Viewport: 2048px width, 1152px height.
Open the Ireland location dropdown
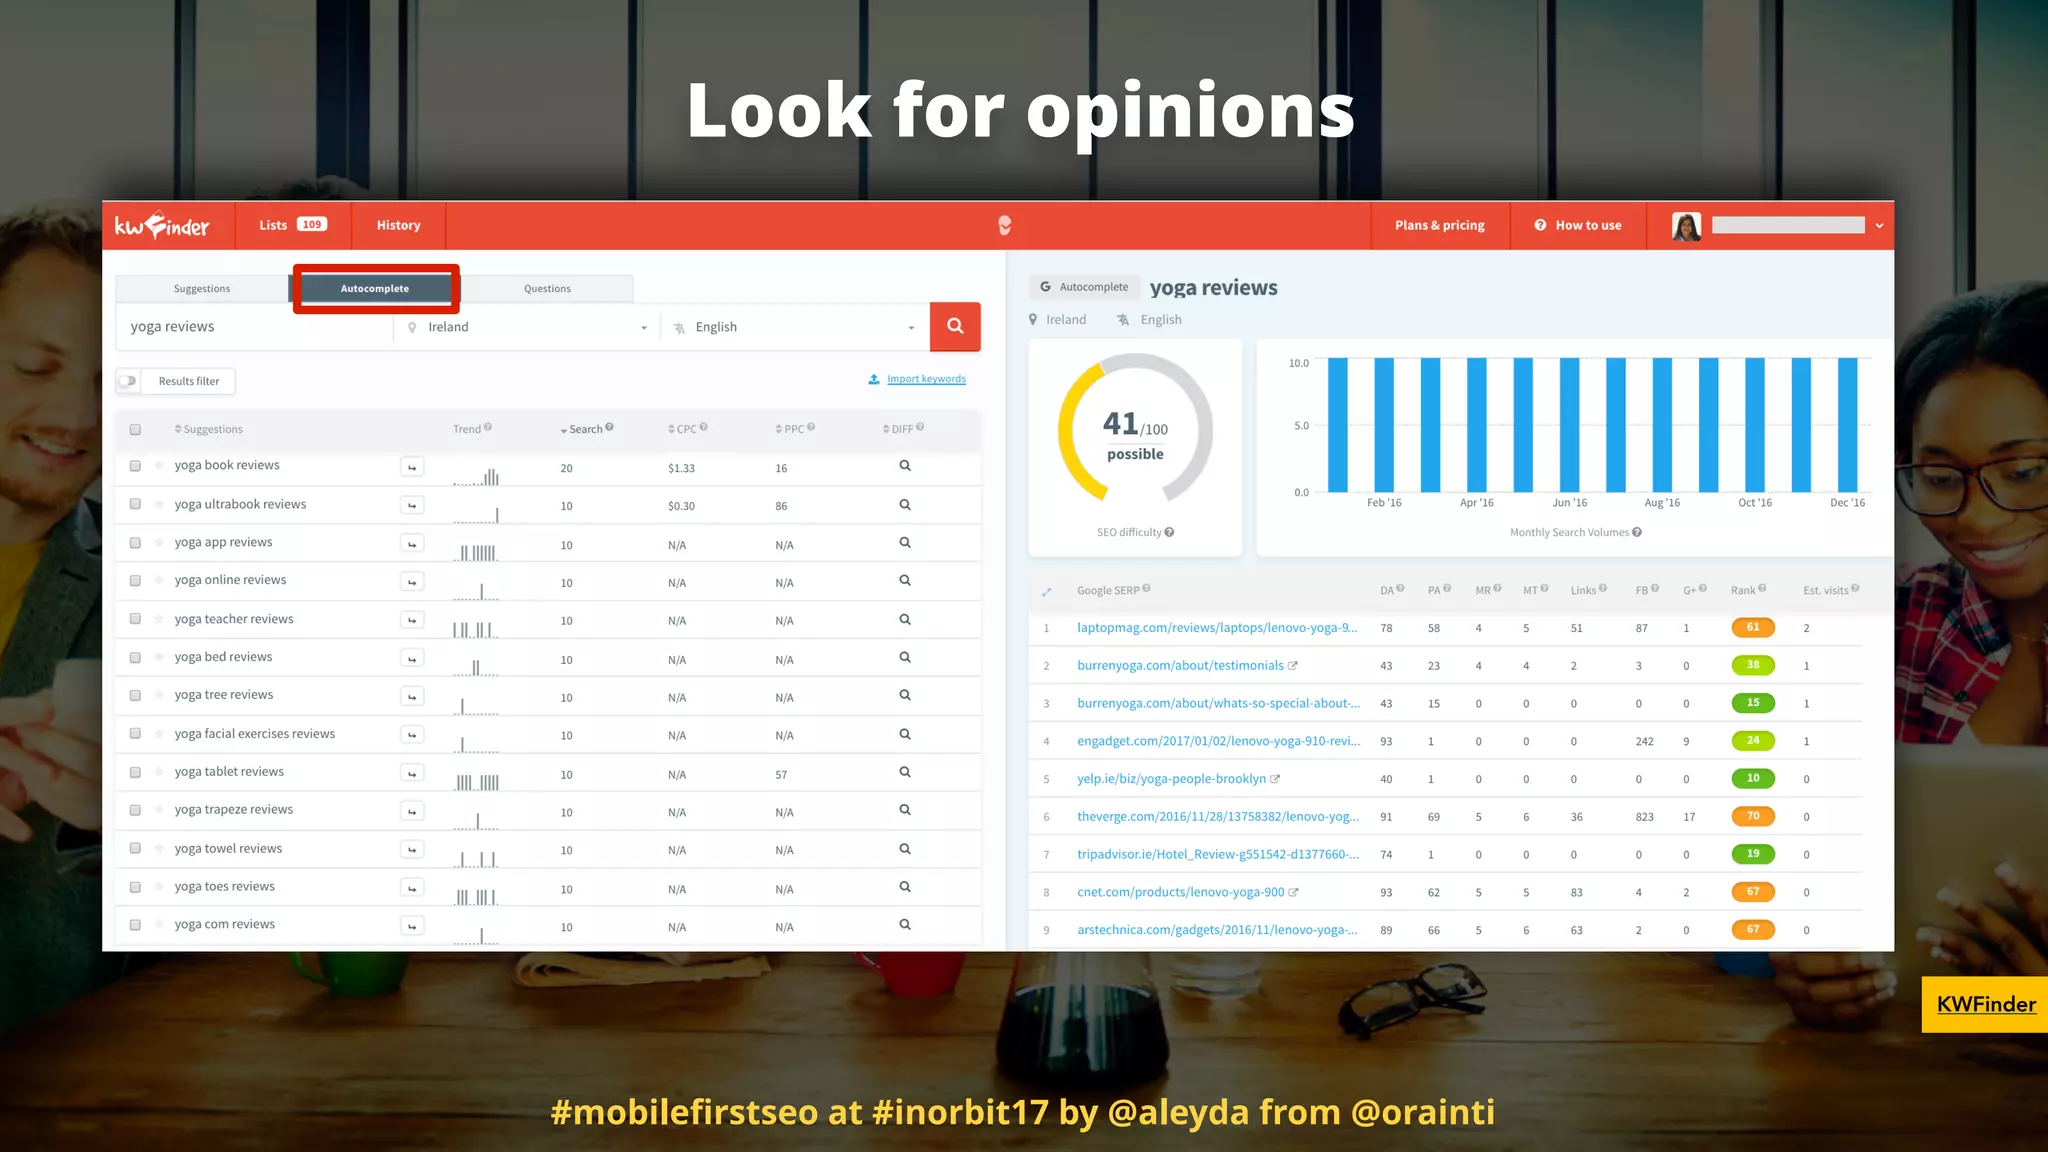pyautogui.click(x=527, y=327)
